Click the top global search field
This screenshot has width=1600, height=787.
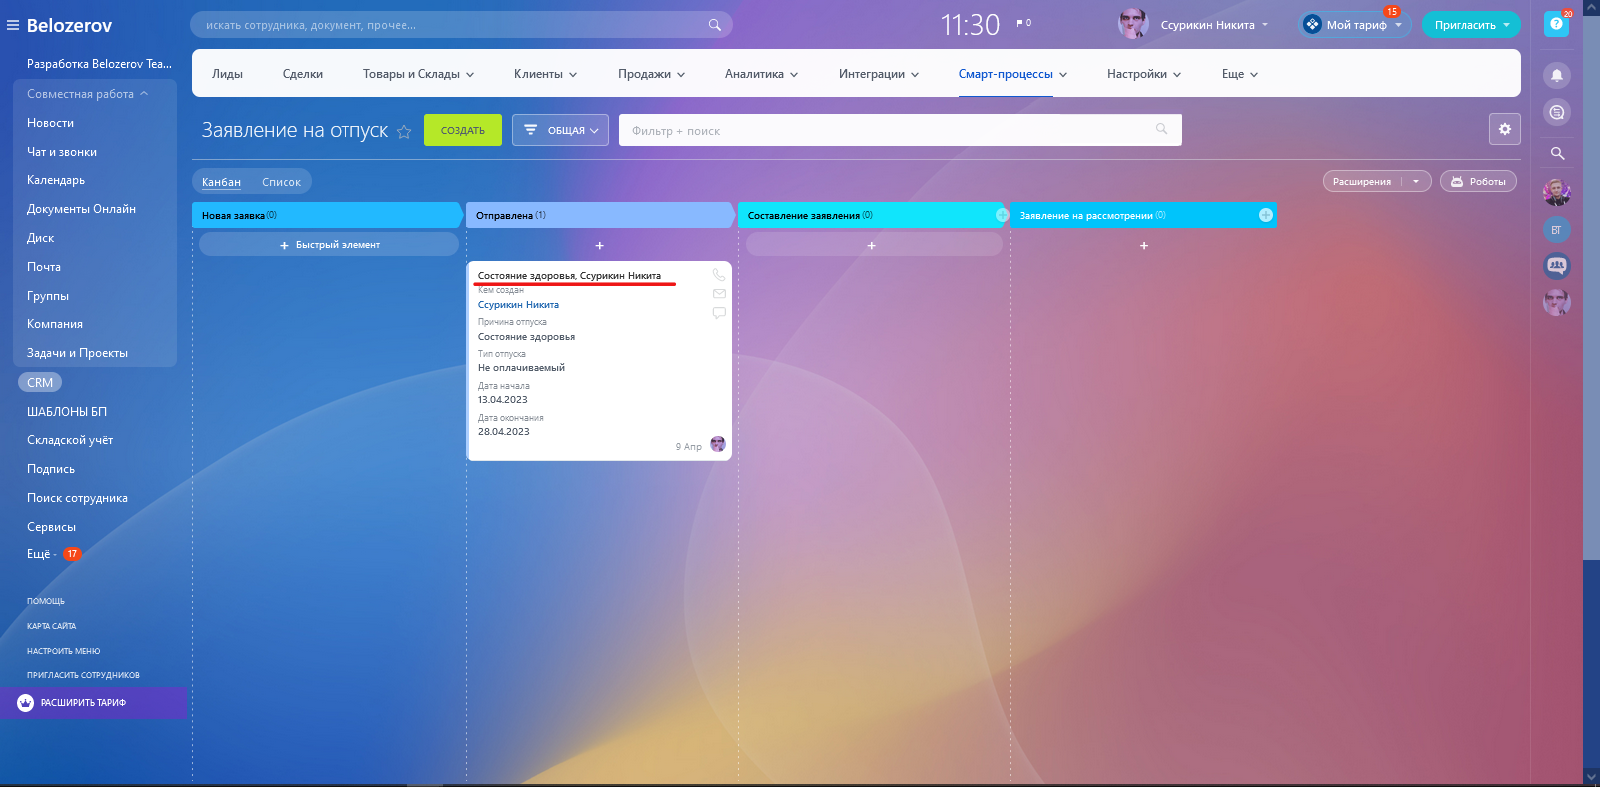(461, 25)
